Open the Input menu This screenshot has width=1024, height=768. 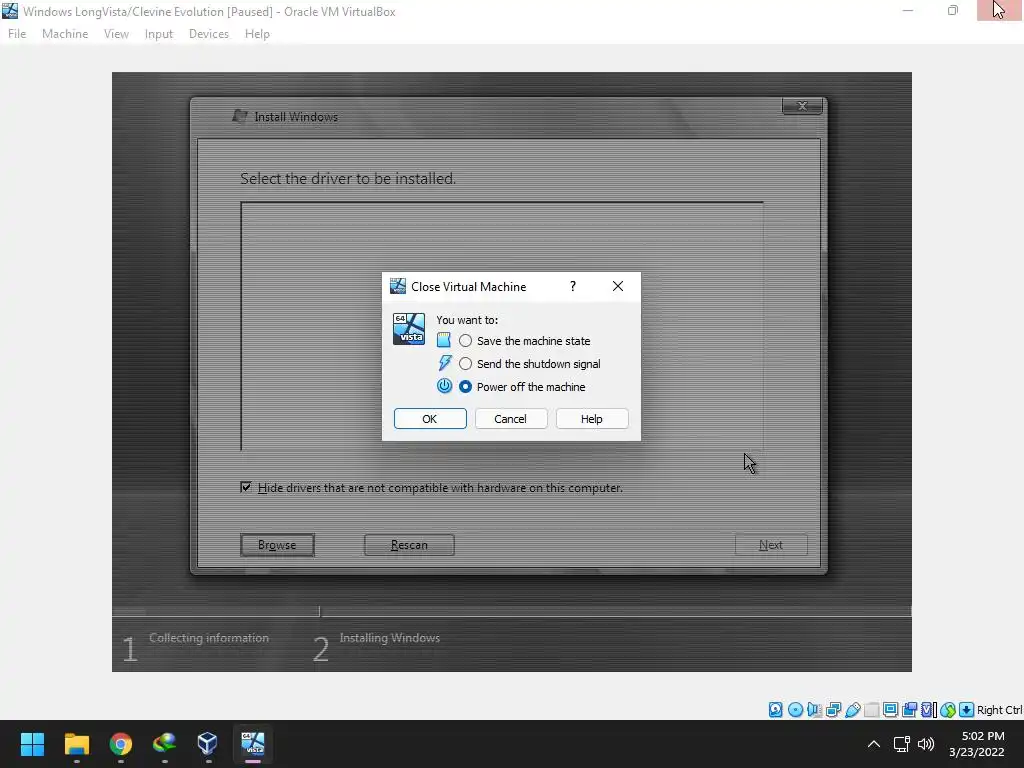coord(159,34)
